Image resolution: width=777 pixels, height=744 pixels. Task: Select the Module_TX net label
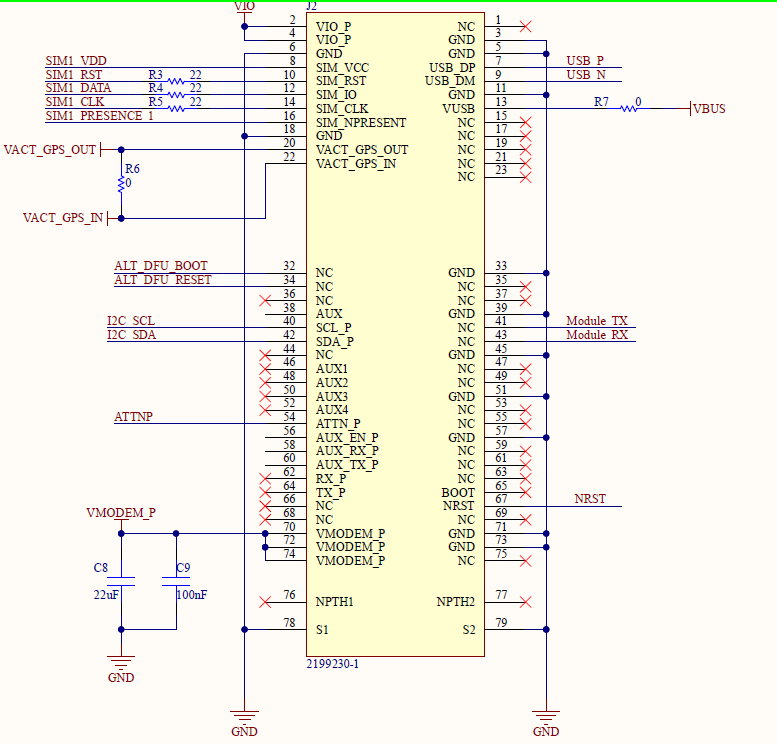[597, 321]
